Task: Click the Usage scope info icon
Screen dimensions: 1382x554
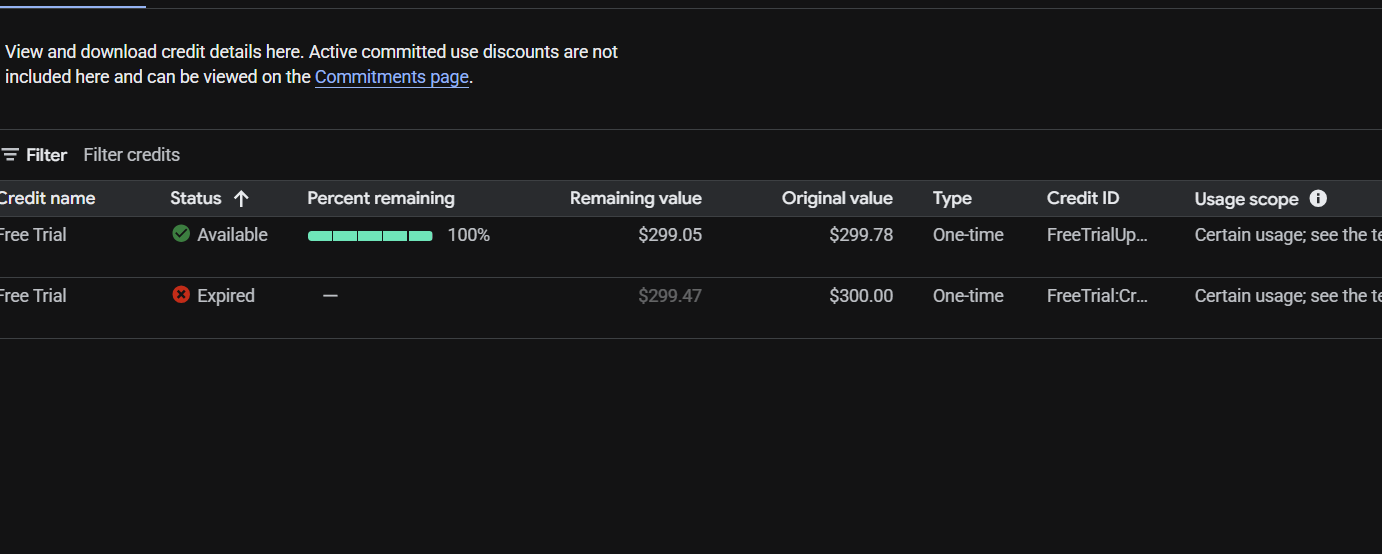Action: point(1318,198)
